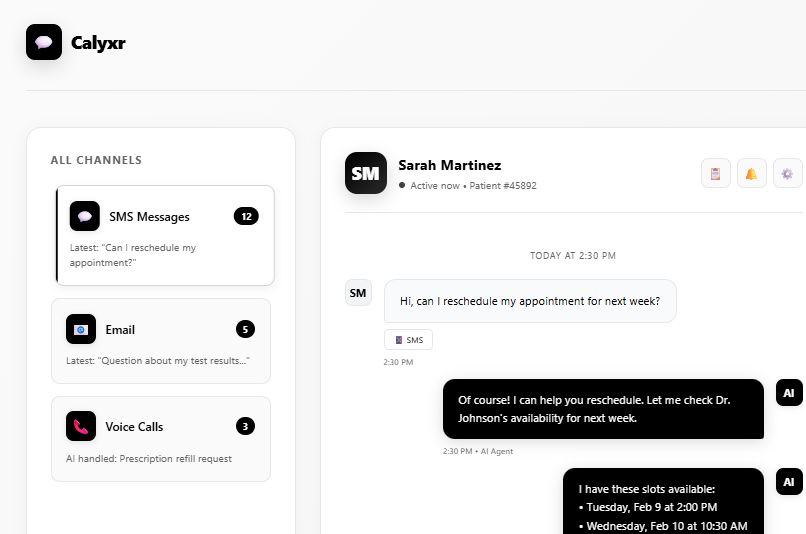Click 'Active now • Patient #45892' status text
806x534 pixels.
pyautogui.click(x=468, y=186)
